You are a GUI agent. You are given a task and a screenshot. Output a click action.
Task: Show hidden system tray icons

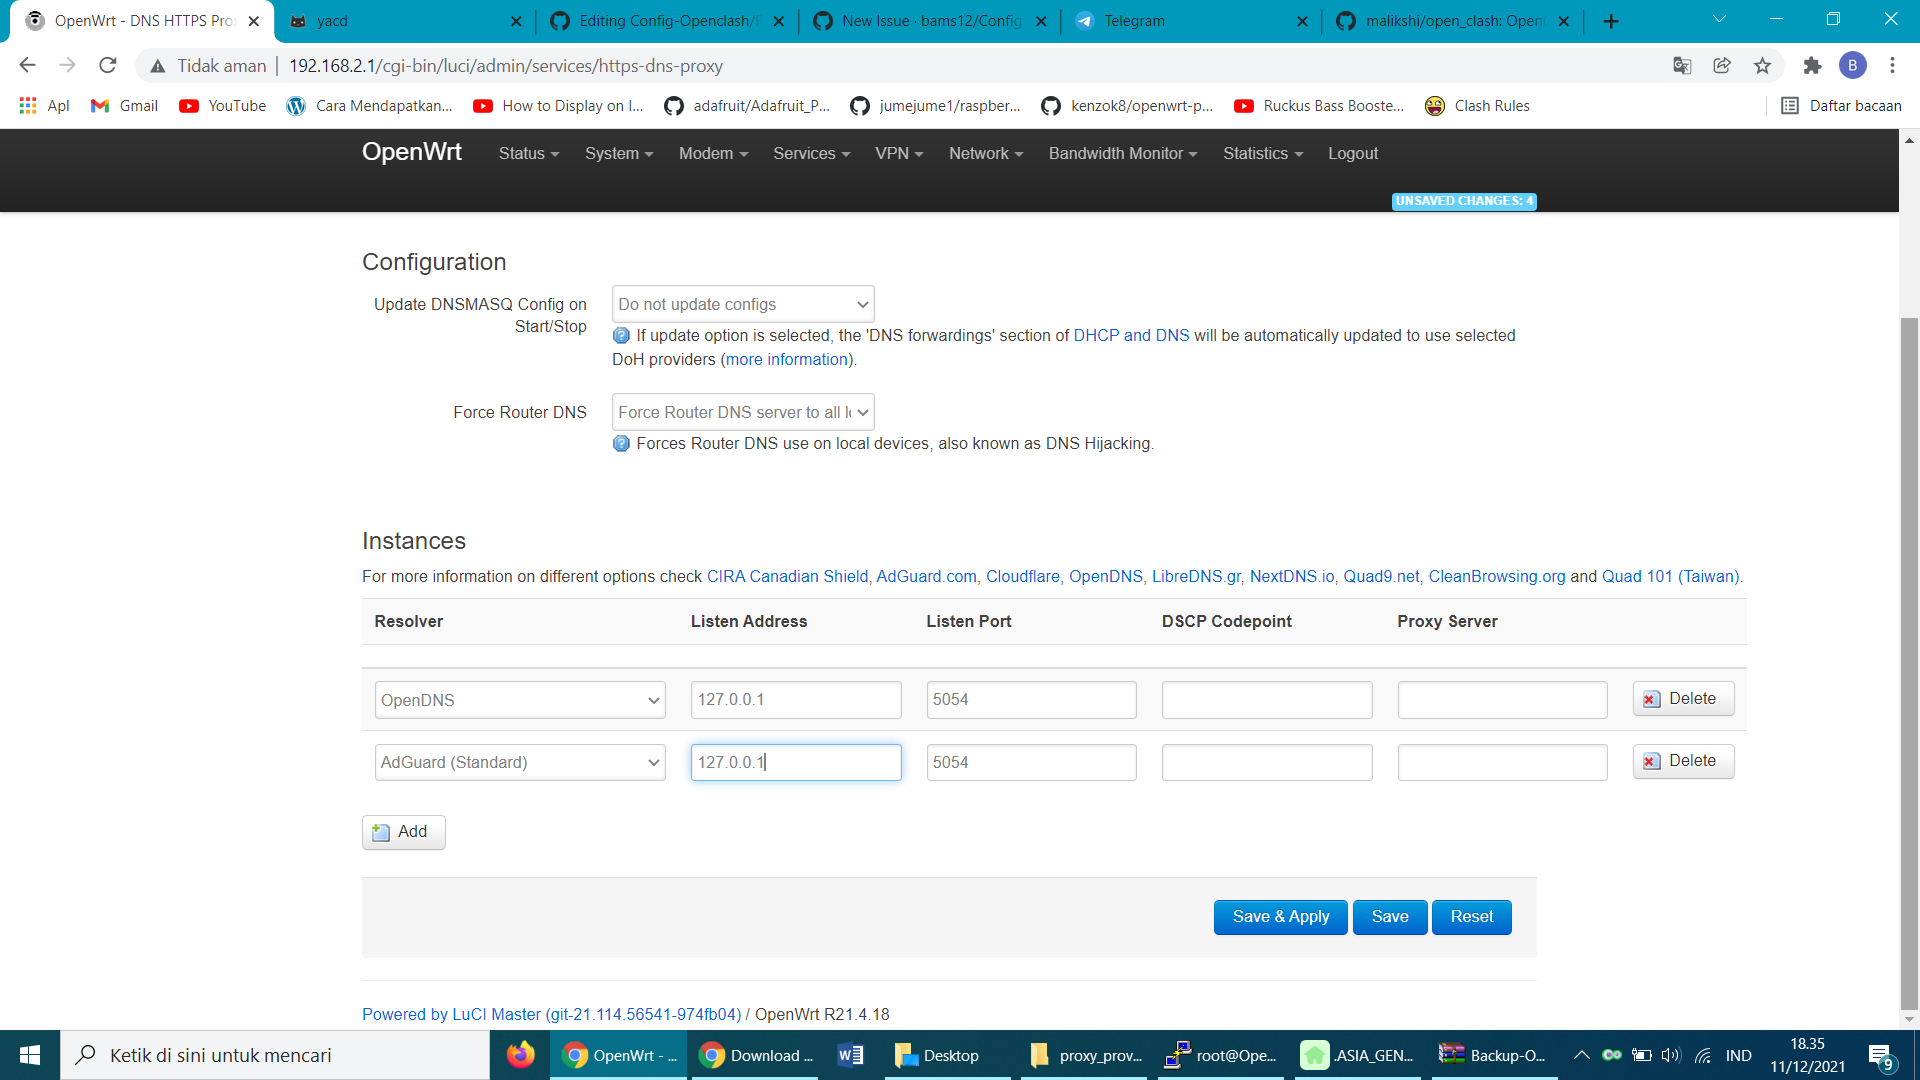point(1581,1055)
